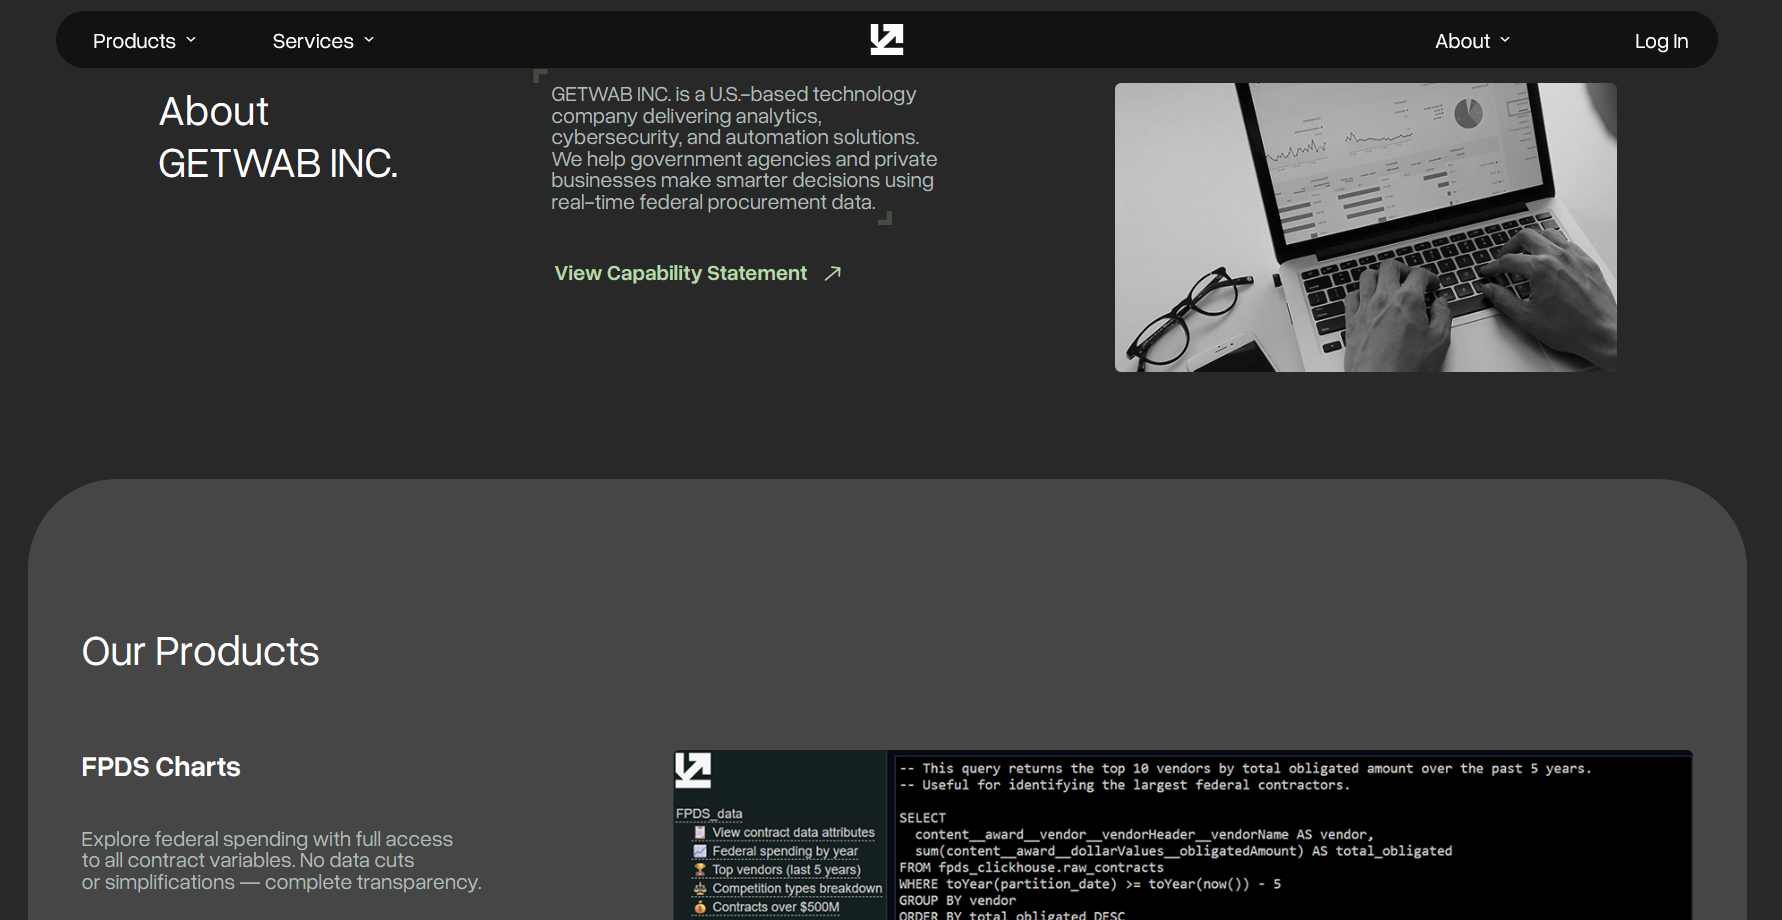Image resolution: width=1782 pixels, height=920 pixels.
Task: Click the icon beside Contracts over $500M
Action: click(700, 908)
